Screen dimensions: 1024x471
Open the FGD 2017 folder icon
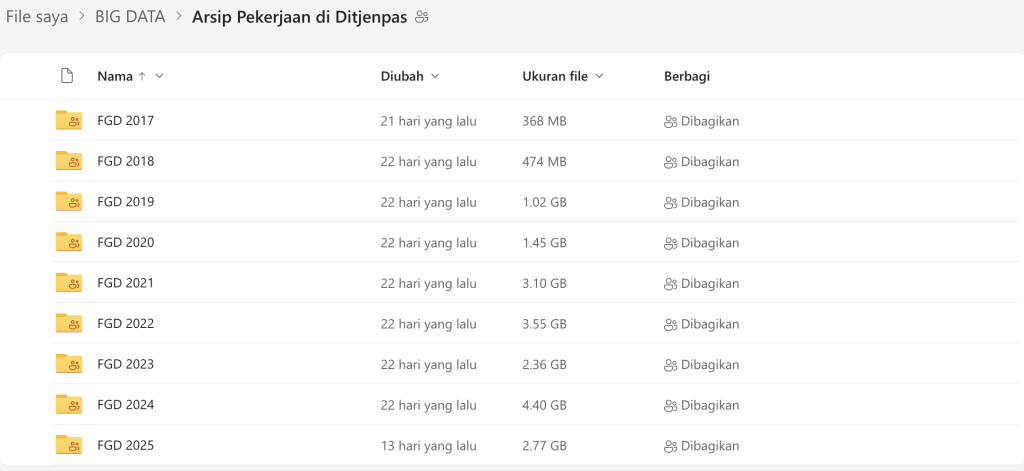[x=69, y=120]
